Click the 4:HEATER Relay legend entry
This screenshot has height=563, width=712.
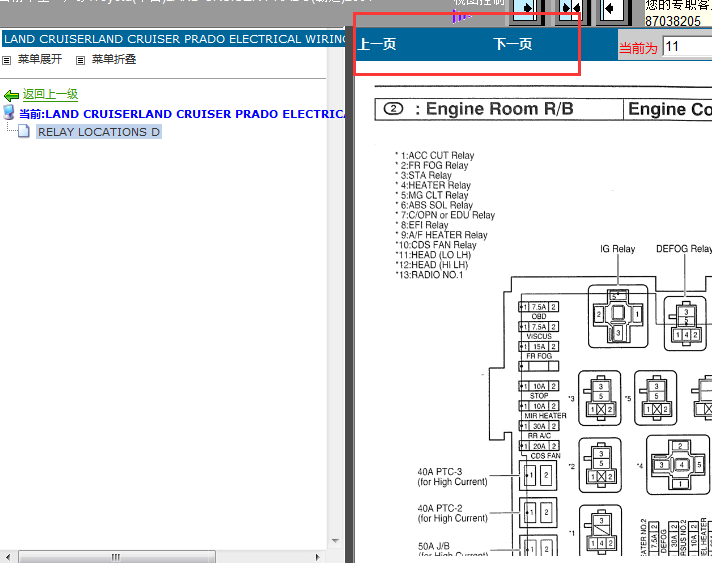[x=433, y=185]
